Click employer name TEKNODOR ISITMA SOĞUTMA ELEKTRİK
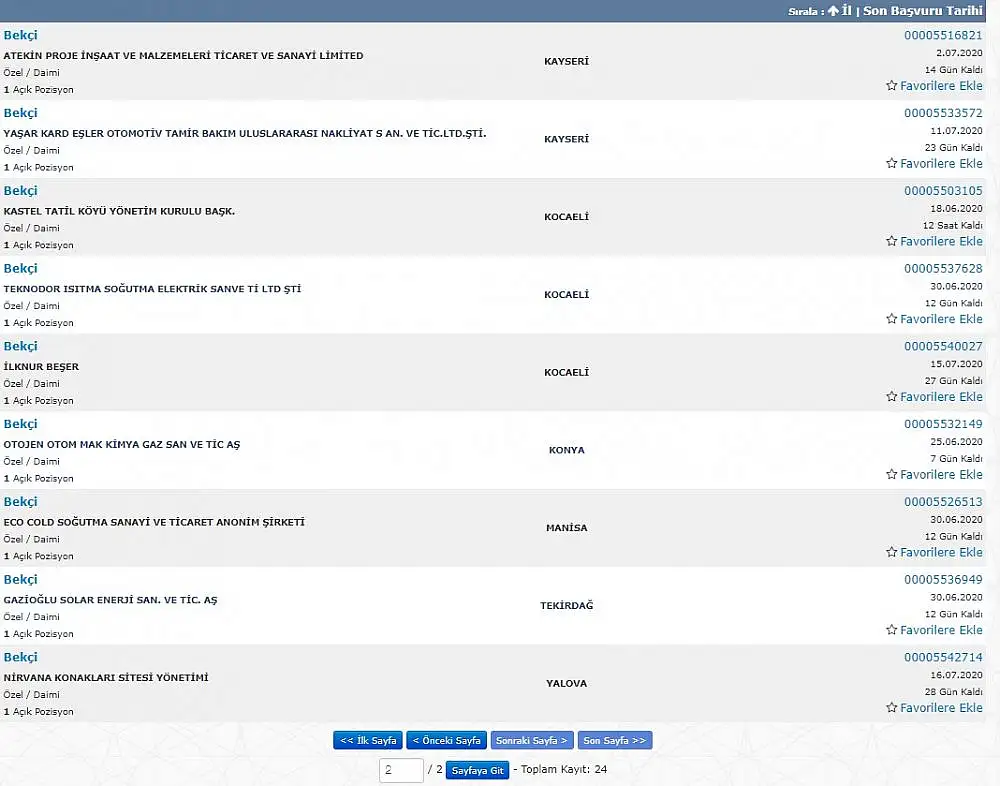The height and width of the screenshot is (786, 1000). point(152,289)
